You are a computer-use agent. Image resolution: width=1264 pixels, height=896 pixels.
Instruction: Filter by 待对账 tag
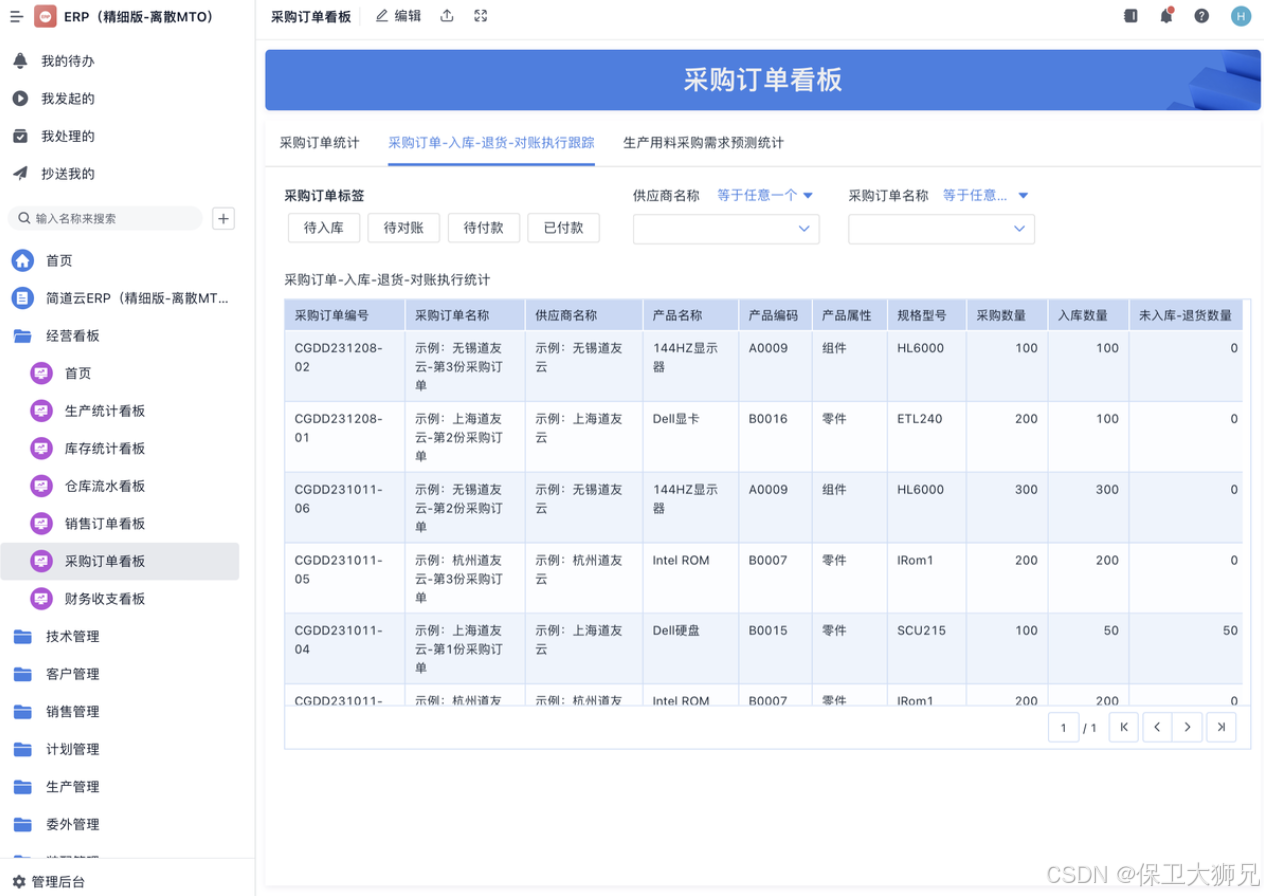(403, 228)
